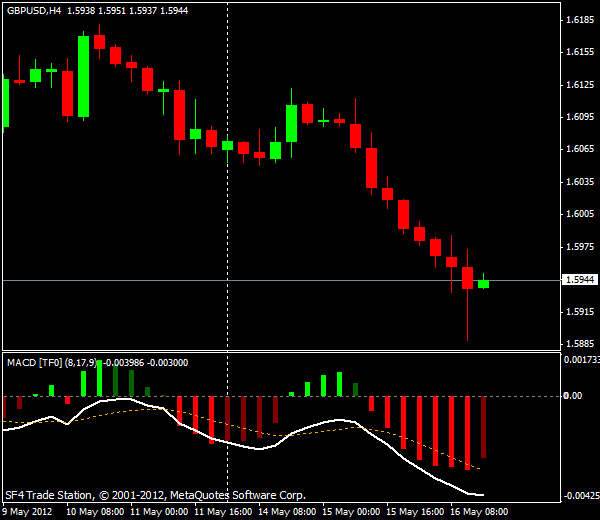Click the 11 May 16:00 time label
The height and width of the screenshot is (520, 600).
[x=223, y=512]
